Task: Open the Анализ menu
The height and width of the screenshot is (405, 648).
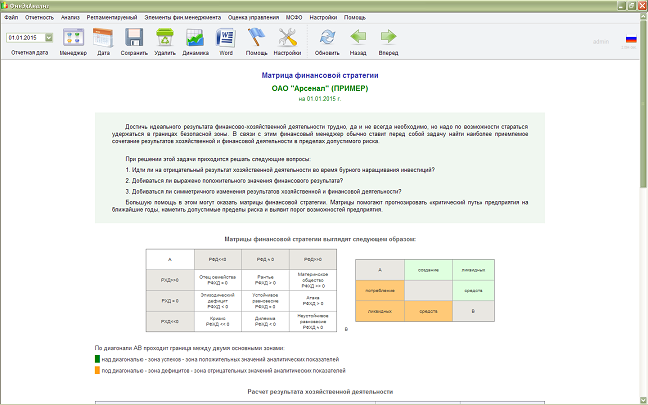Action: (70, 17)
